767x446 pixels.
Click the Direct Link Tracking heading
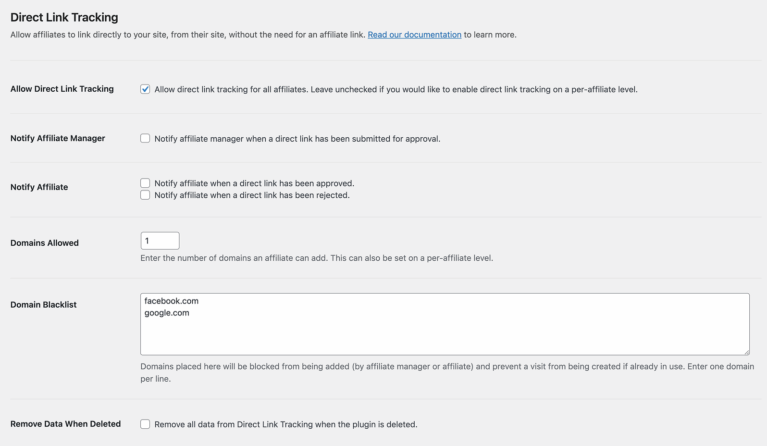click(x=64, y=17)
